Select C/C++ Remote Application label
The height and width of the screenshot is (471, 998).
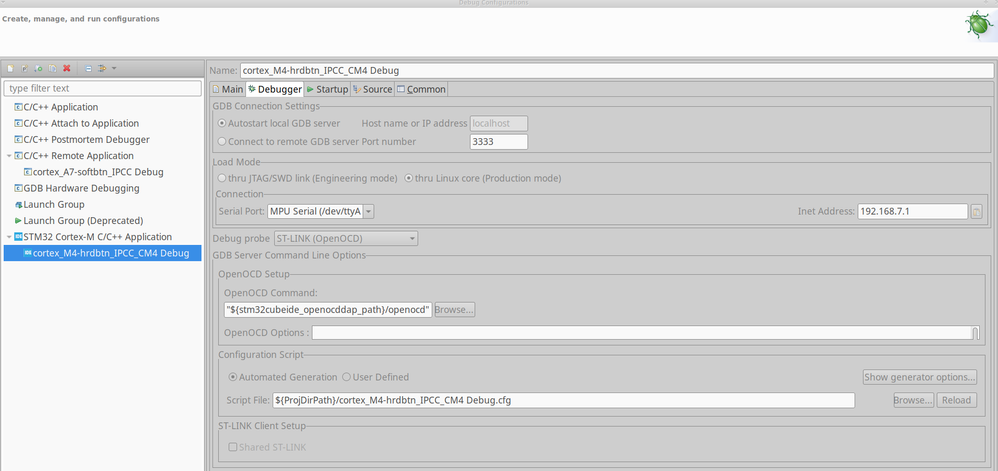click(x=79, y=156)
